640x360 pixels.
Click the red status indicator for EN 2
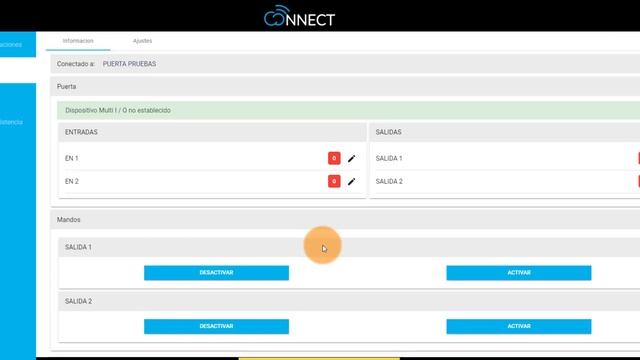tap(334, 181)
